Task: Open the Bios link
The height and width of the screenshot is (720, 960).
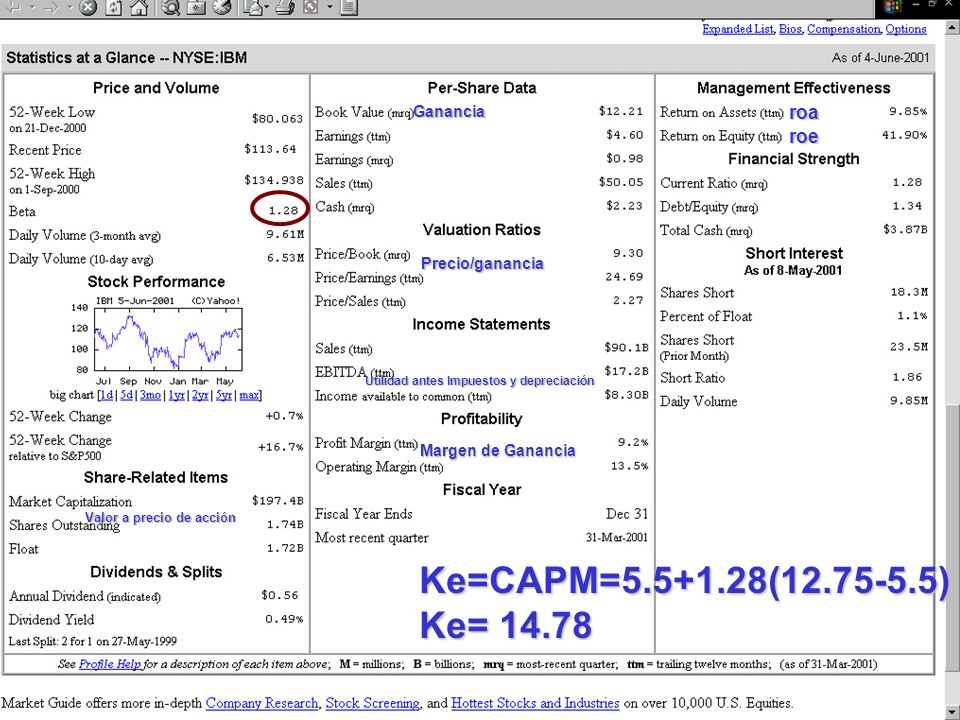Action: (790, 29)
